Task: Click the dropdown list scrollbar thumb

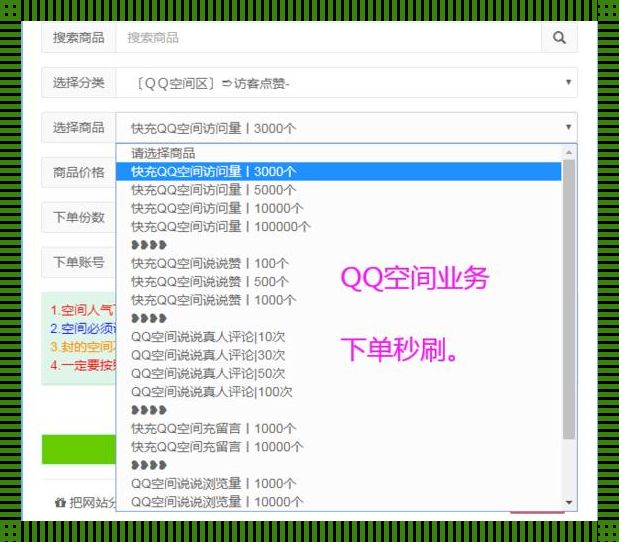Action: coord(569,299)
